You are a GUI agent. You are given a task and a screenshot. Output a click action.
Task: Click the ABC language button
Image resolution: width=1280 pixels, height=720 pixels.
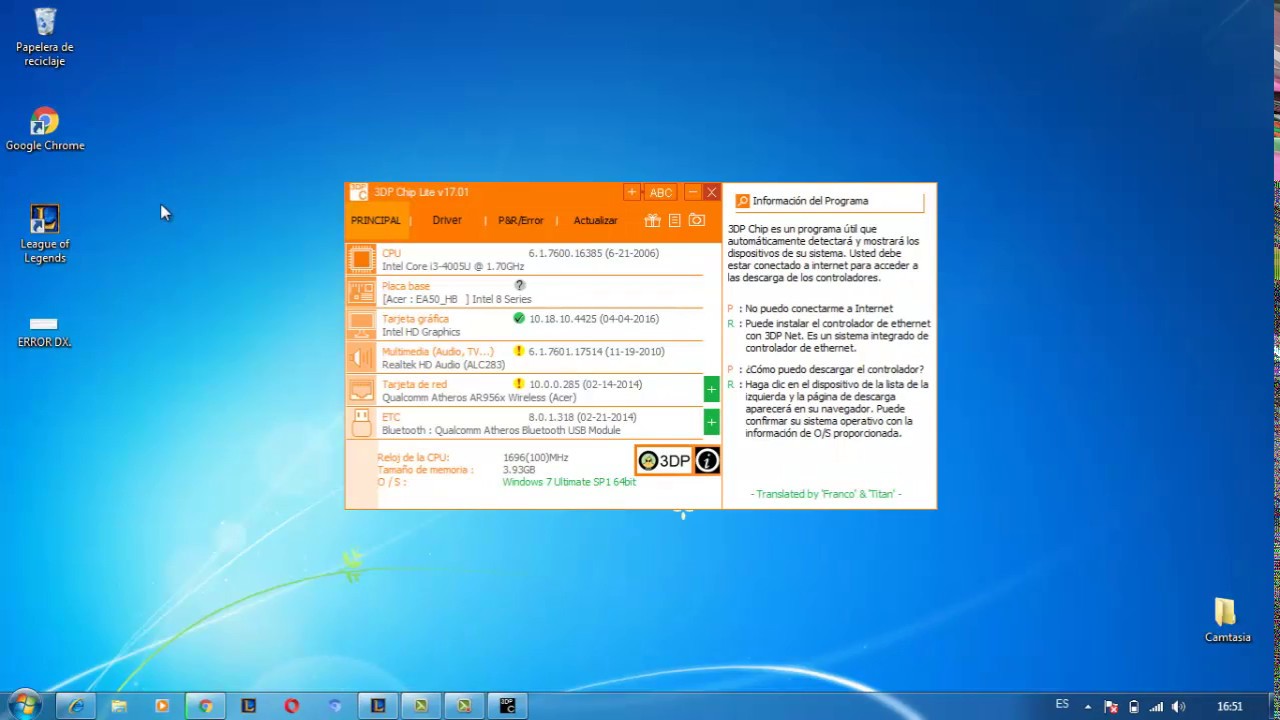tap(661, 192)
